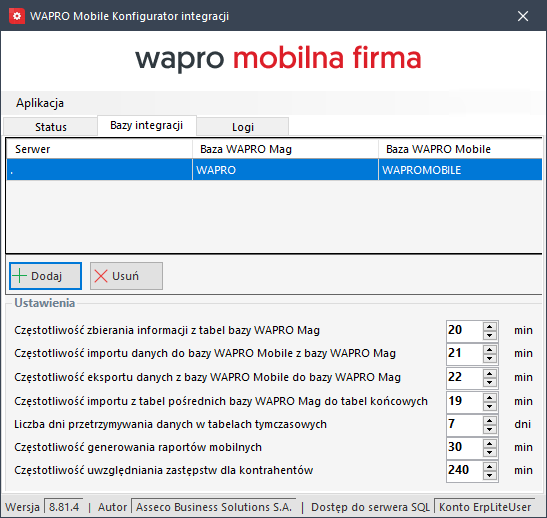Click the Dodaj button

click(x=45, y=276)
